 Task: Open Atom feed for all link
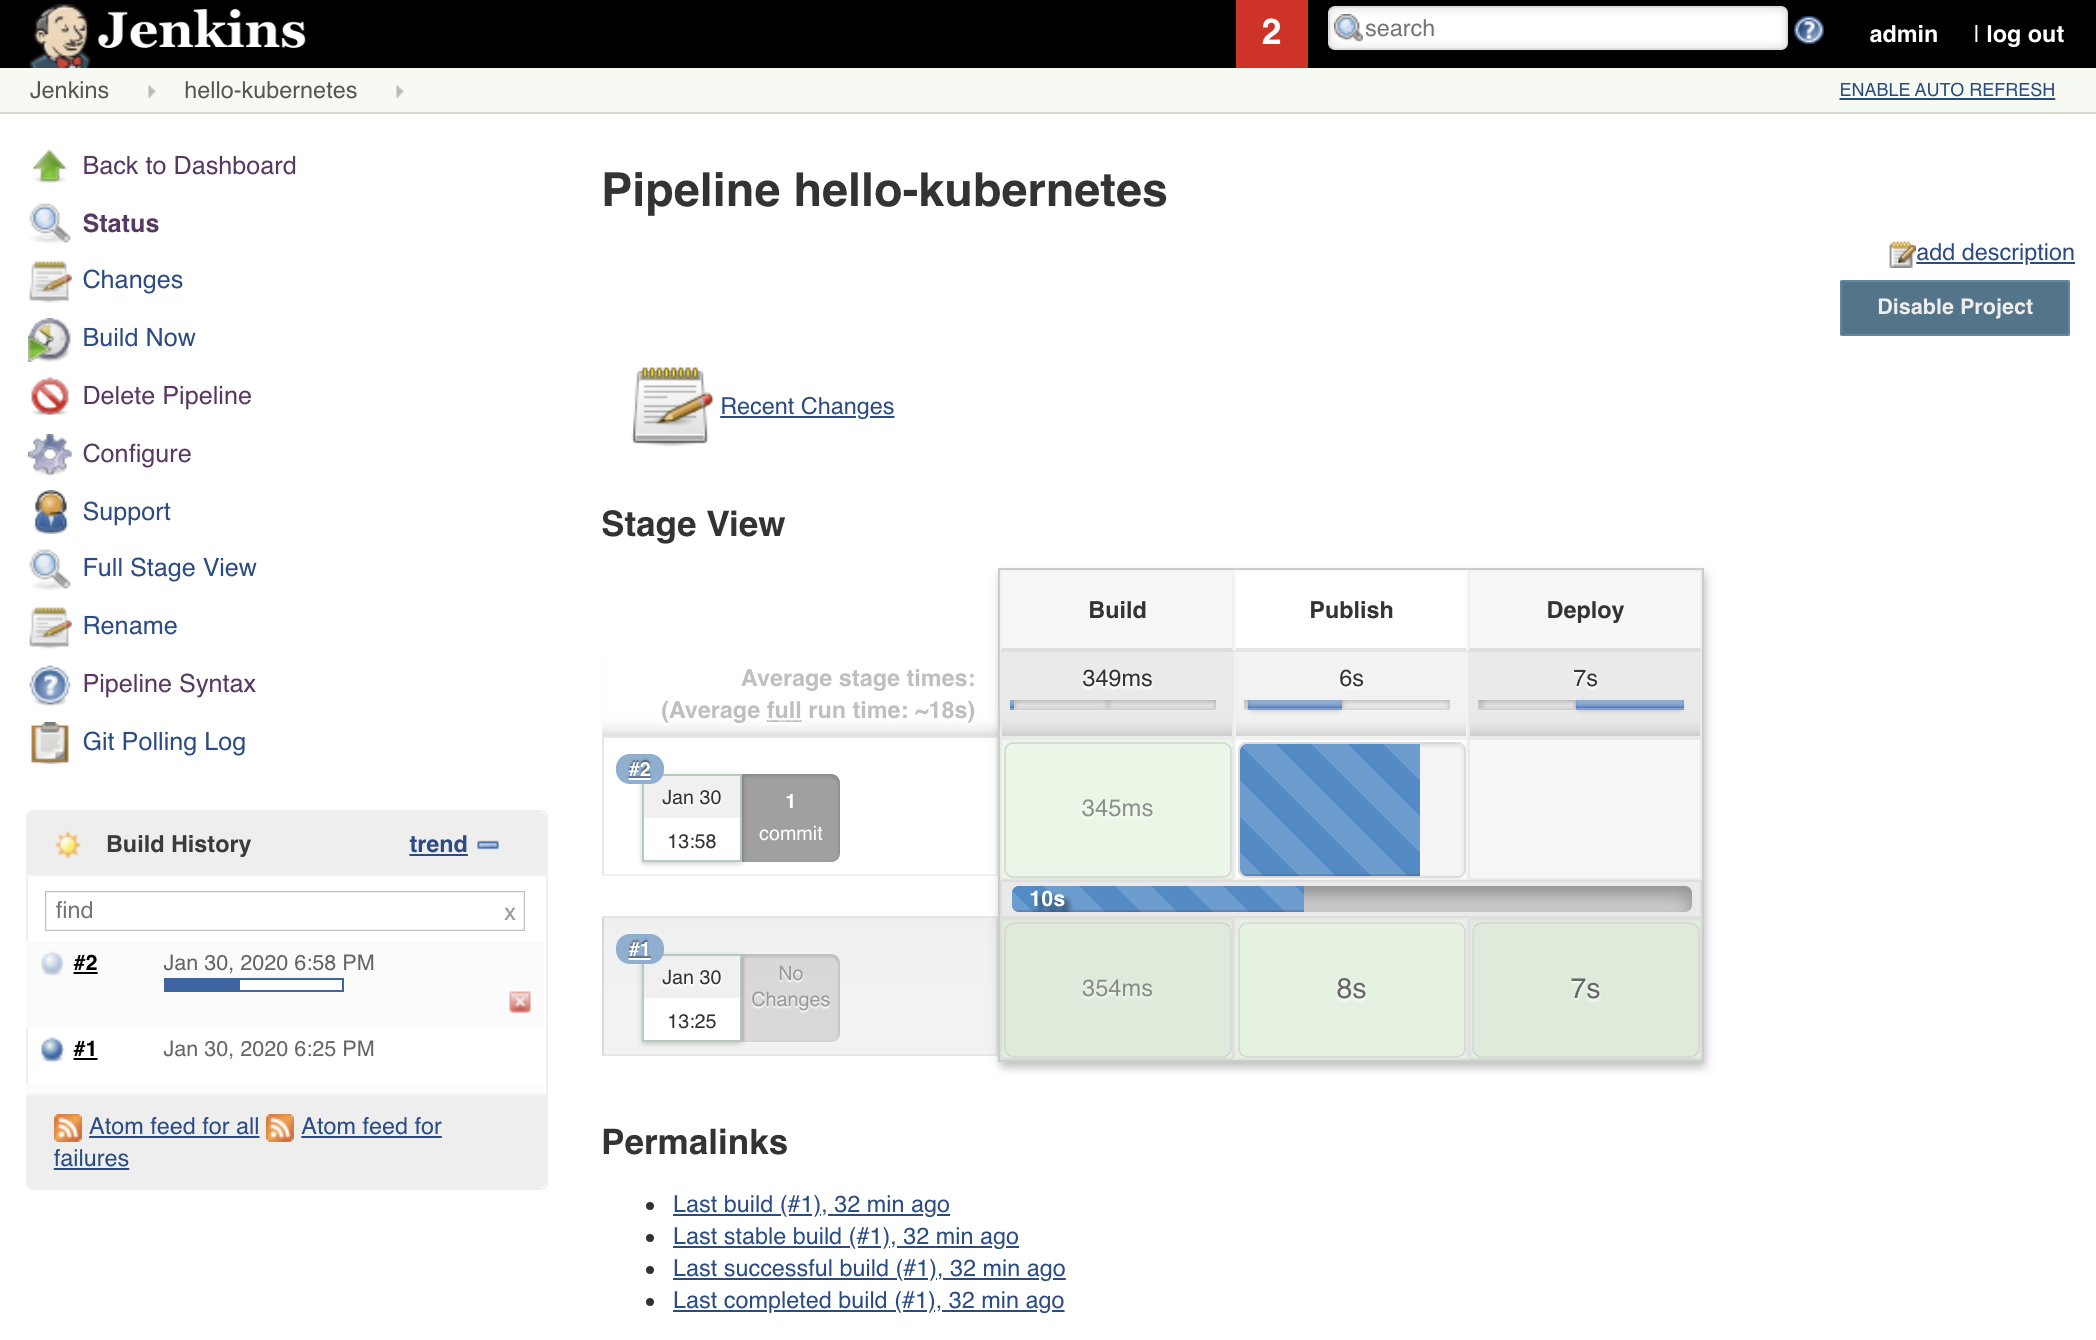[174, 1126]
